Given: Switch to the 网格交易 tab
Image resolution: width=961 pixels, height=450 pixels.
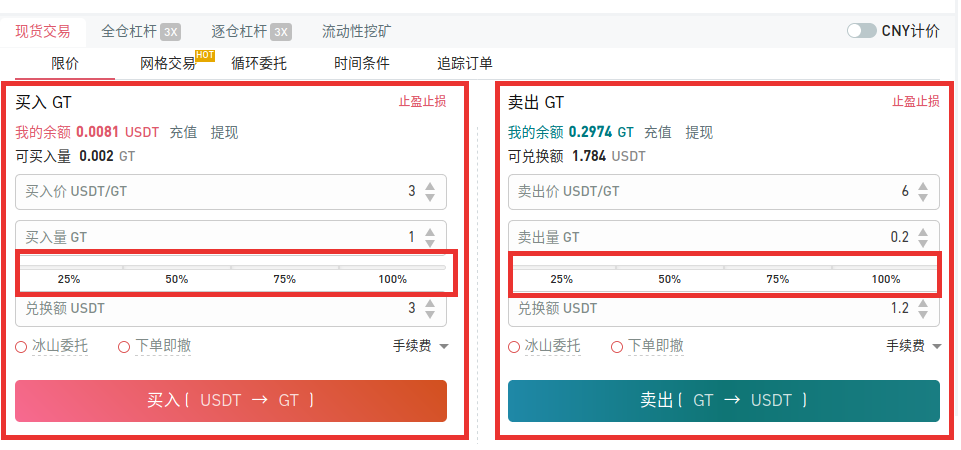Looking at the screenshot, I should (167, 63).
